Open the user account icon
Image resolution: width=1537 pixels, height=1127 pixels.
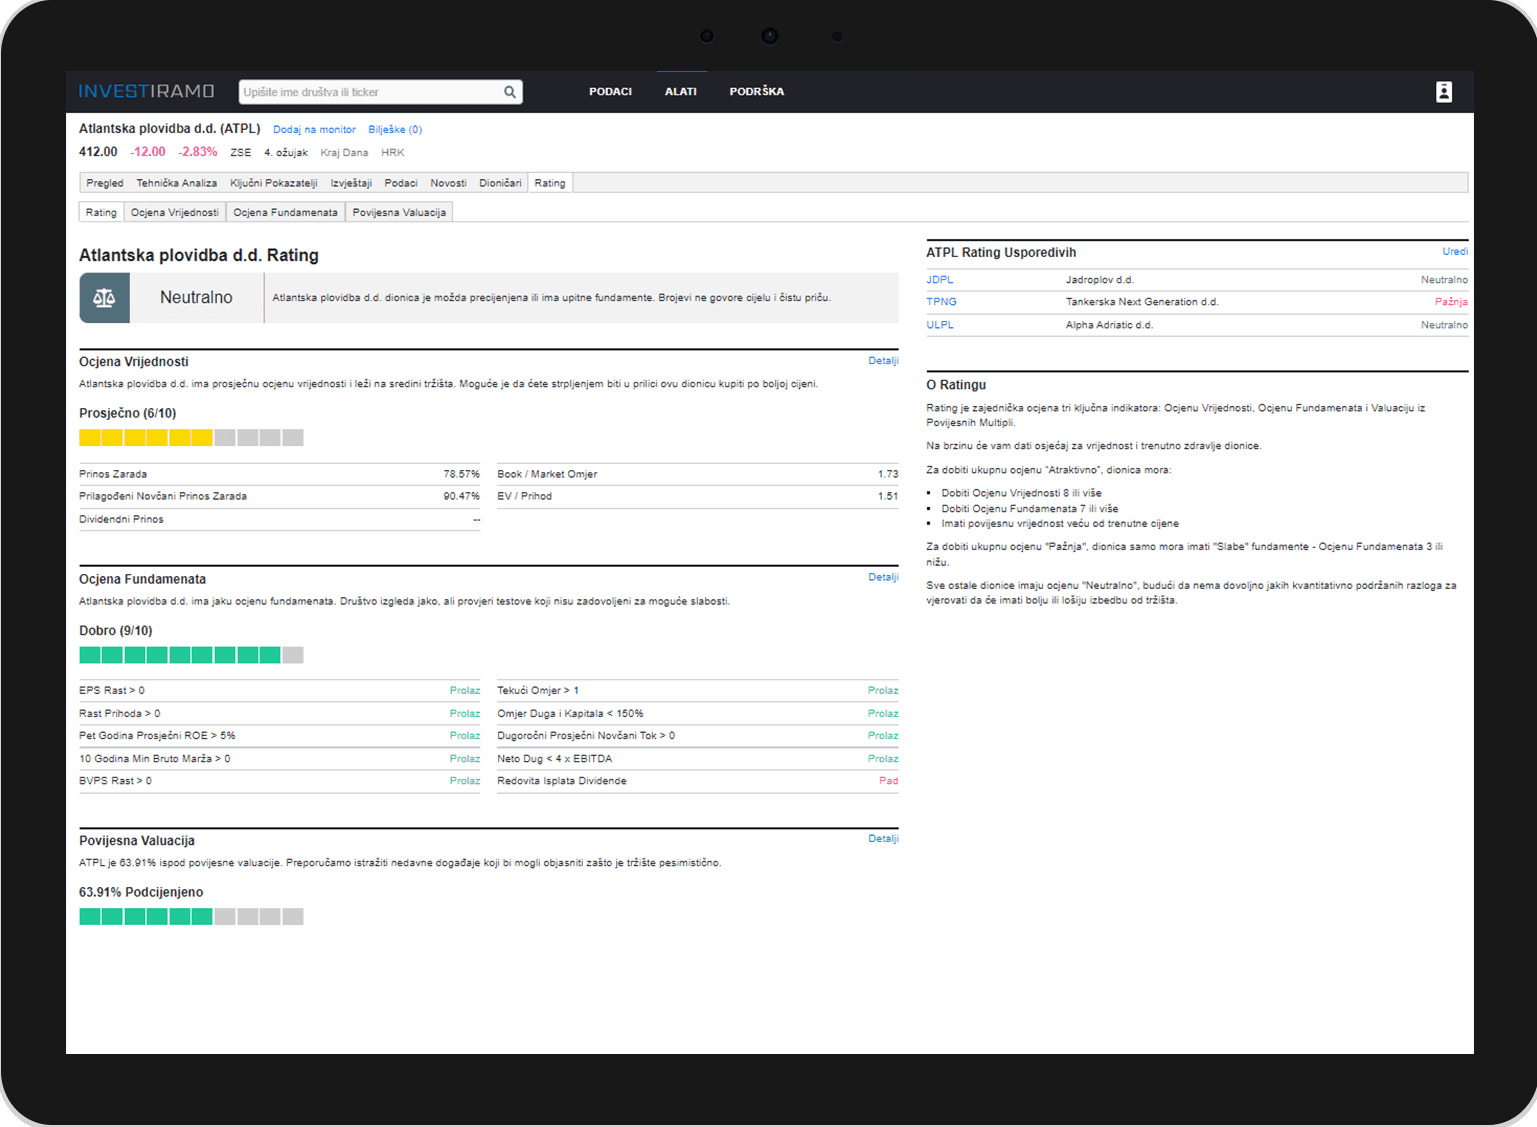pyautogui.click(x=1443, y=92)
